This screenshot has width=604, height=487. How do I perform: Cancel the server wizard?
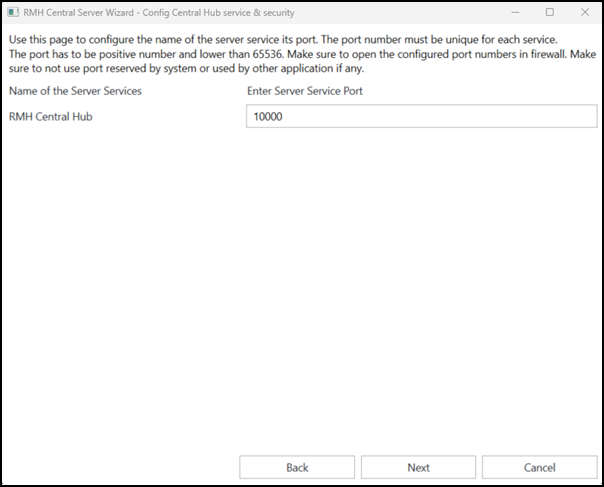(540, 467)
